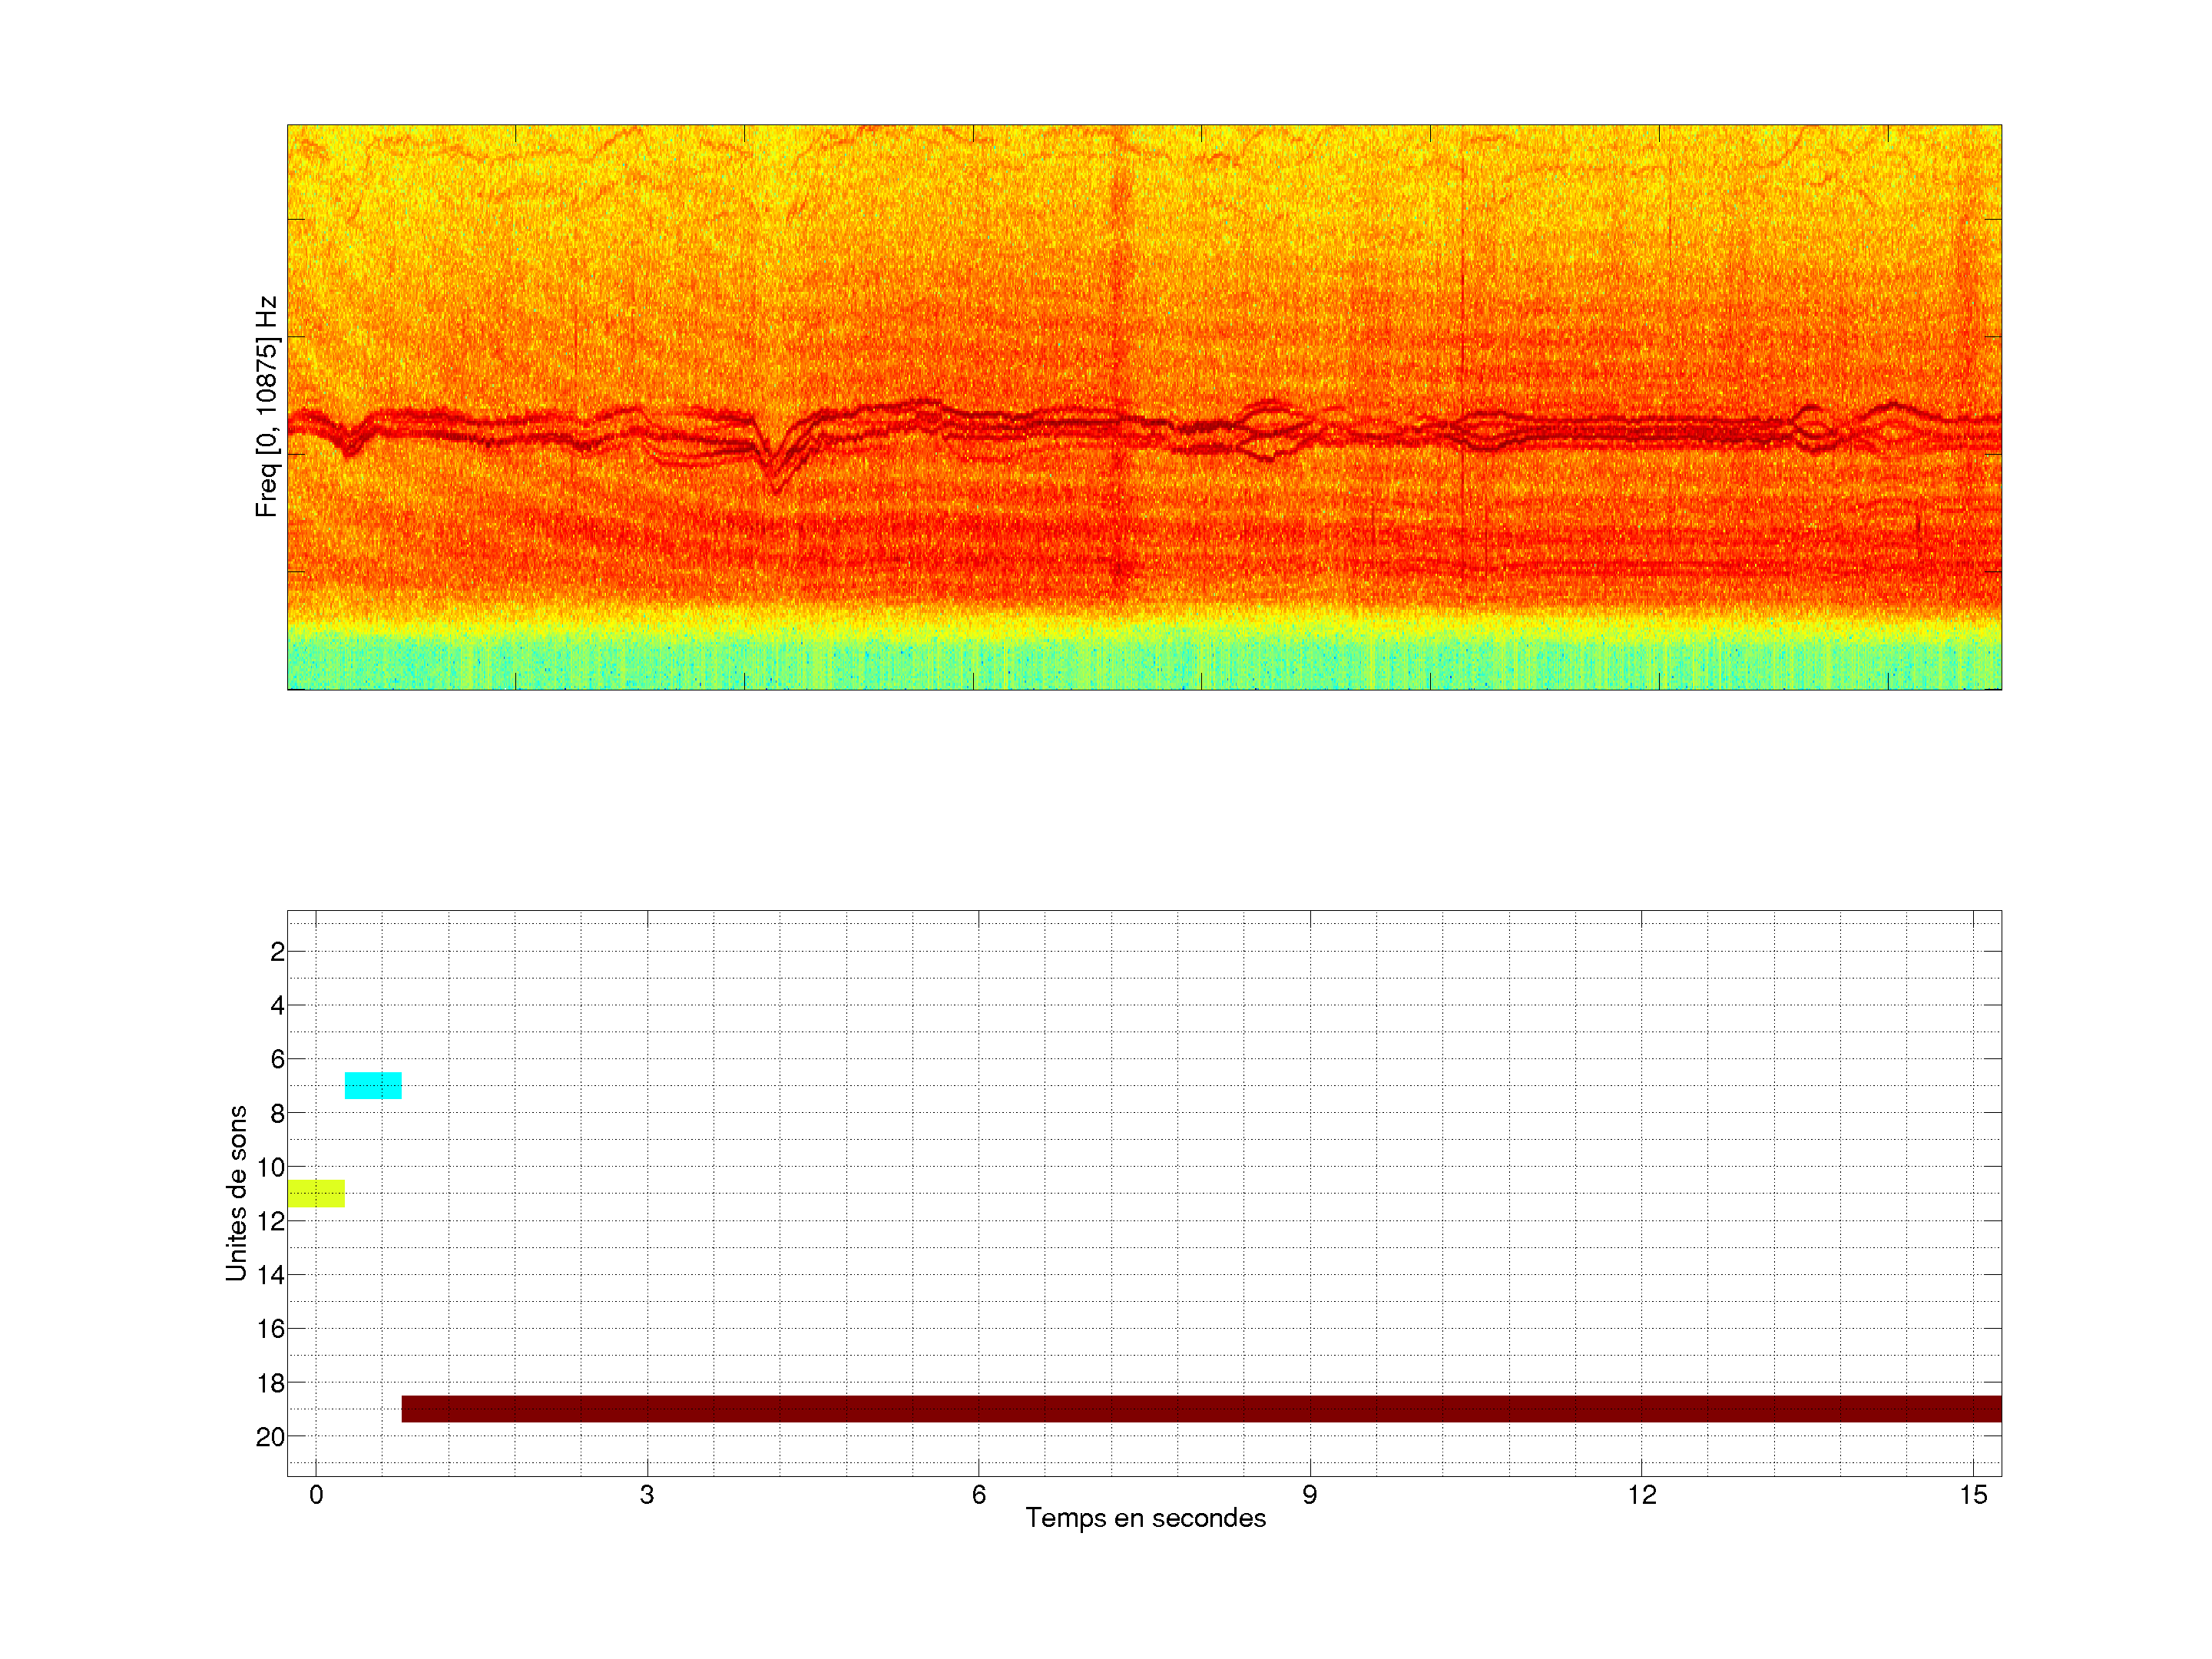
Task: Click the y-axis tick label 2
Action: click(277, 952)
